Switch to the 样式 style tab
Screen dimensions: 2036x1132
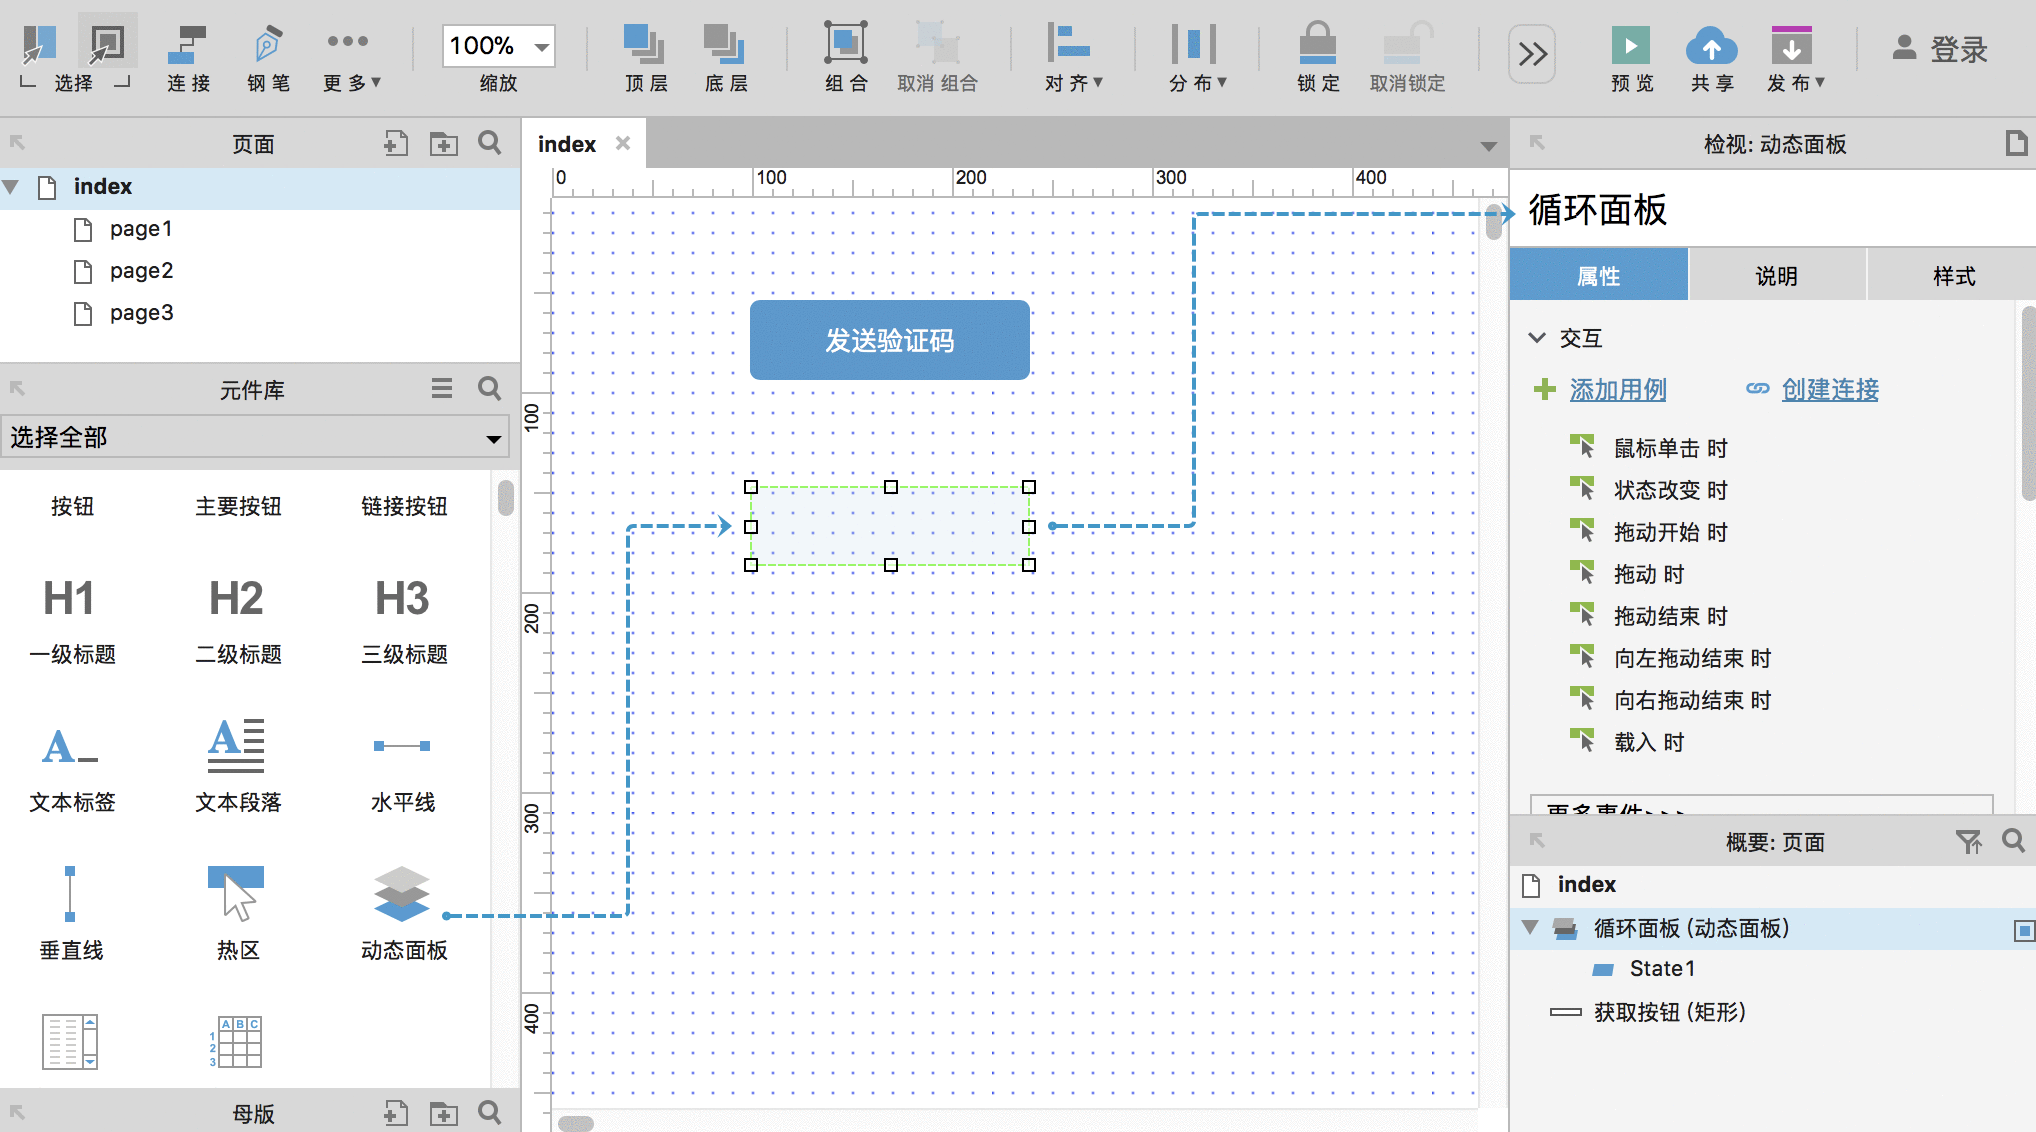click(x=1954, y=276)
